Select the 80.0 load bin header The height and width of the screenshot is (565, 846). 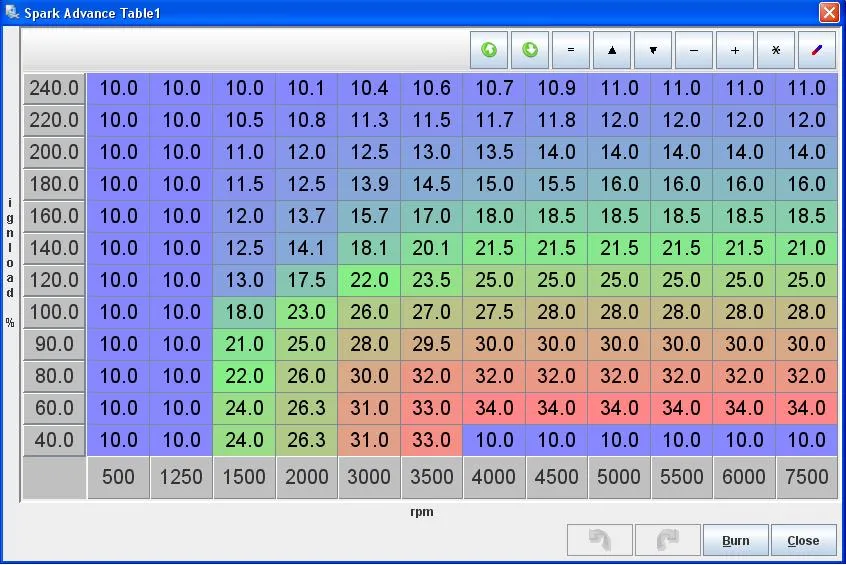click(x=54, y=376)
